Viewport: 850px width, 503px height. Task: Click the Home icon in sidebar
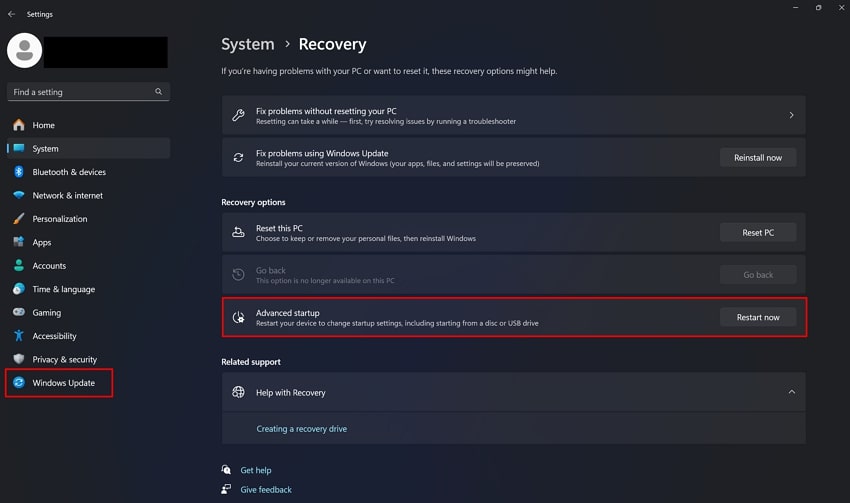tap(18, 125)
